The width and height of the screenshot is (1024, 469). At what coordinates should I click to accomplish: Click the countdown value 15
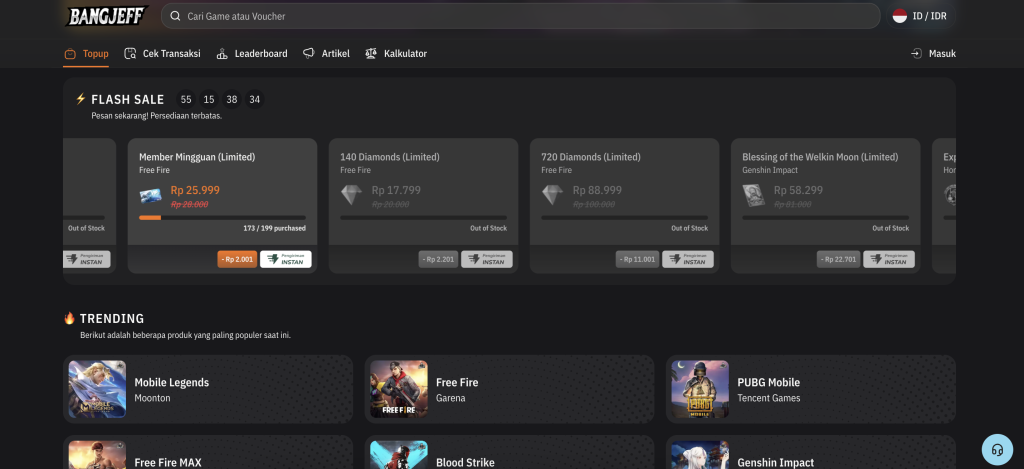pyautogui.click(x=209, y=99)
